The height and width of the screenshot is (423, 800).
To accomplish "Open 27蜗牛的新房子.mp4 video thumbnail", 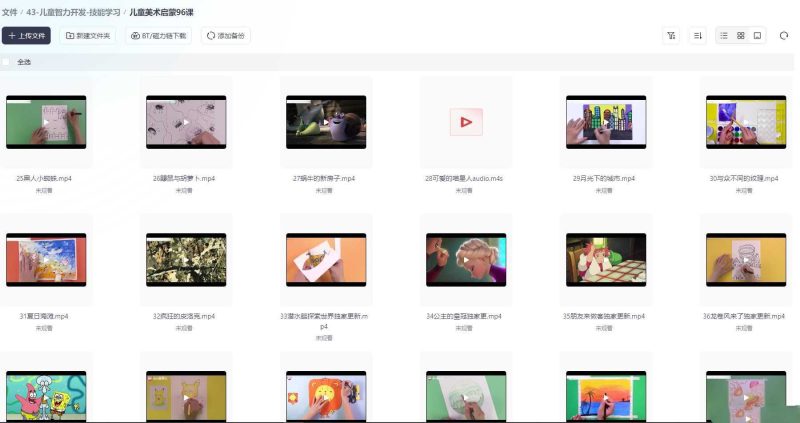I will click(325, 121).
